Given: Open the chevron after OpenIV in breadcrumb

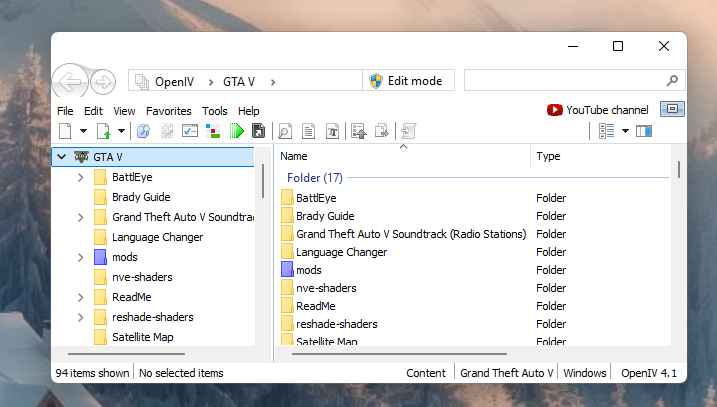Looking at the screenshot, I should [211, 82].
